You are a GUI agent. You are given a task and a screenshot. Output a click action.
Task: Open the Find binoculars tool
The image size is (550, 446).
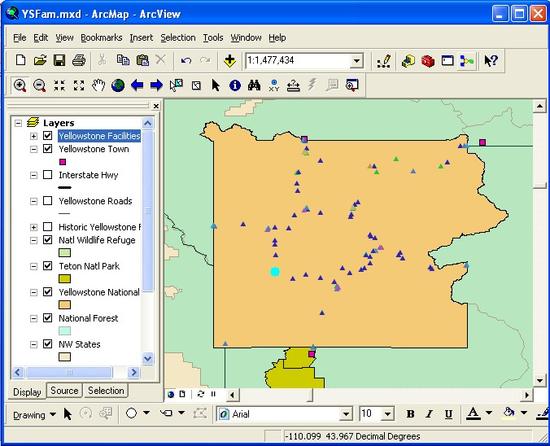(x=254, y=85)
